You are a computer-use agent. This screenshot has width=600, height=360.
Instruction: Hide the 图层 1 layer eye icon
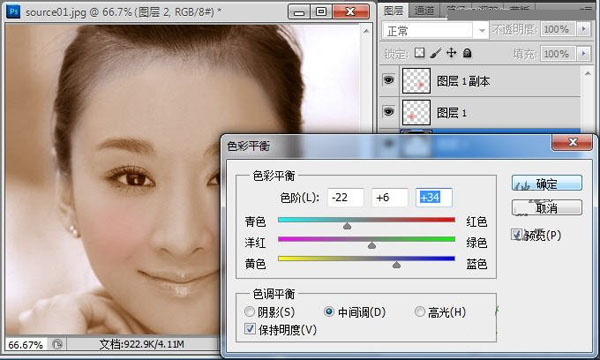[x=389, y=111]
